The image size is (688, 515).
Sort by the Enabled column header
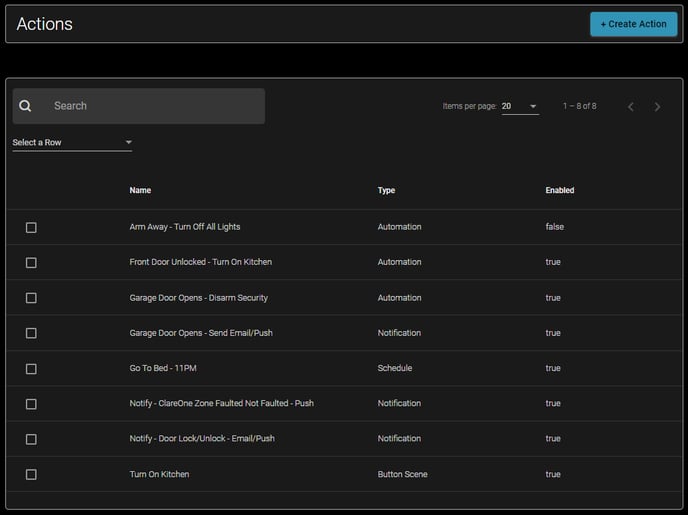(559, 190)
